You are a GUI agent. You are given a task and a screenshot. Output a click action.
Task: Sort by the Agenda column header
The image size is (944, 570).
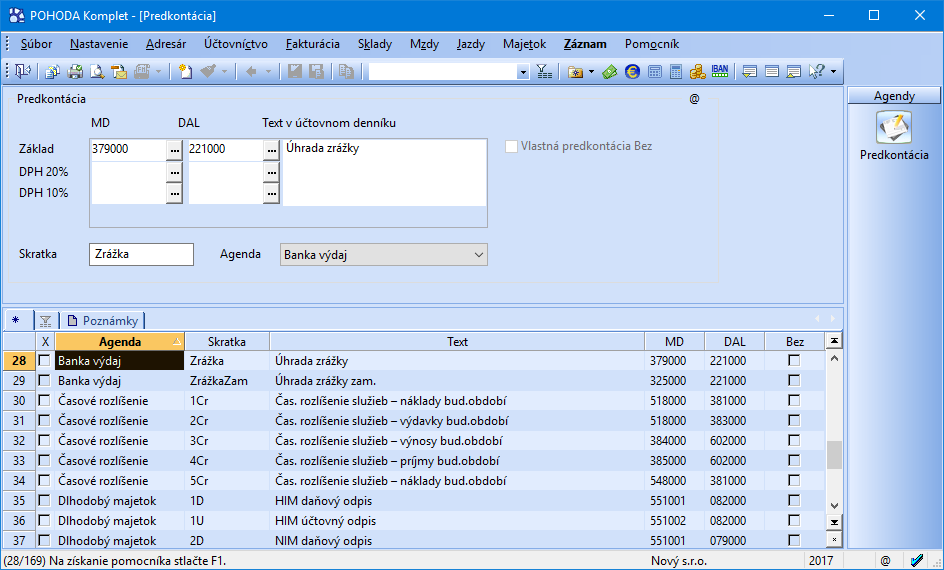[119, 341]
